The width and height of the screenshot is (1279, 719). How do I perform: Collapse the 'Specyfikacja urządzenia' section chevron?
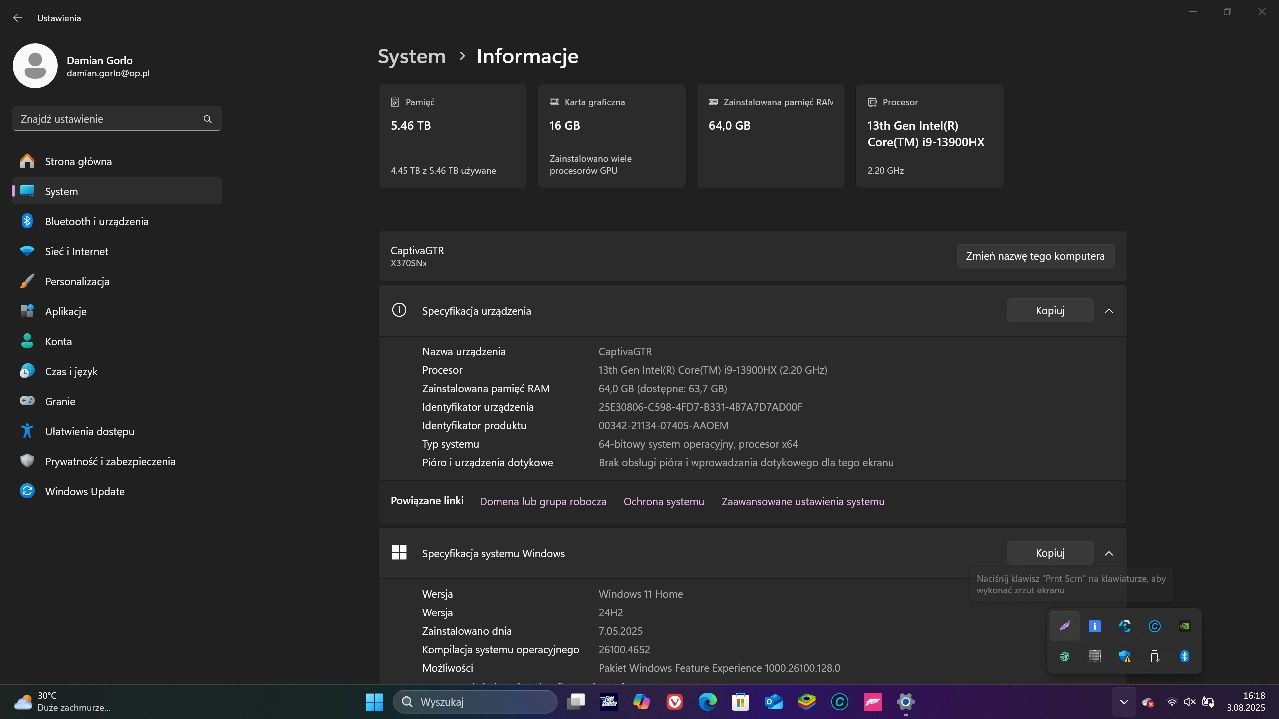pyautogui.click(x=1109, y=310)
